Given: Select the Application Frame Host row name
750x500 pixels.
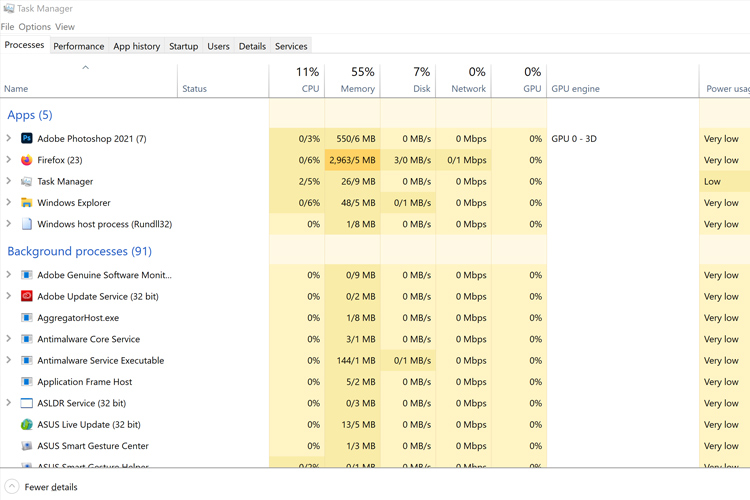Looking at the screenshot, I should [85, 382].
